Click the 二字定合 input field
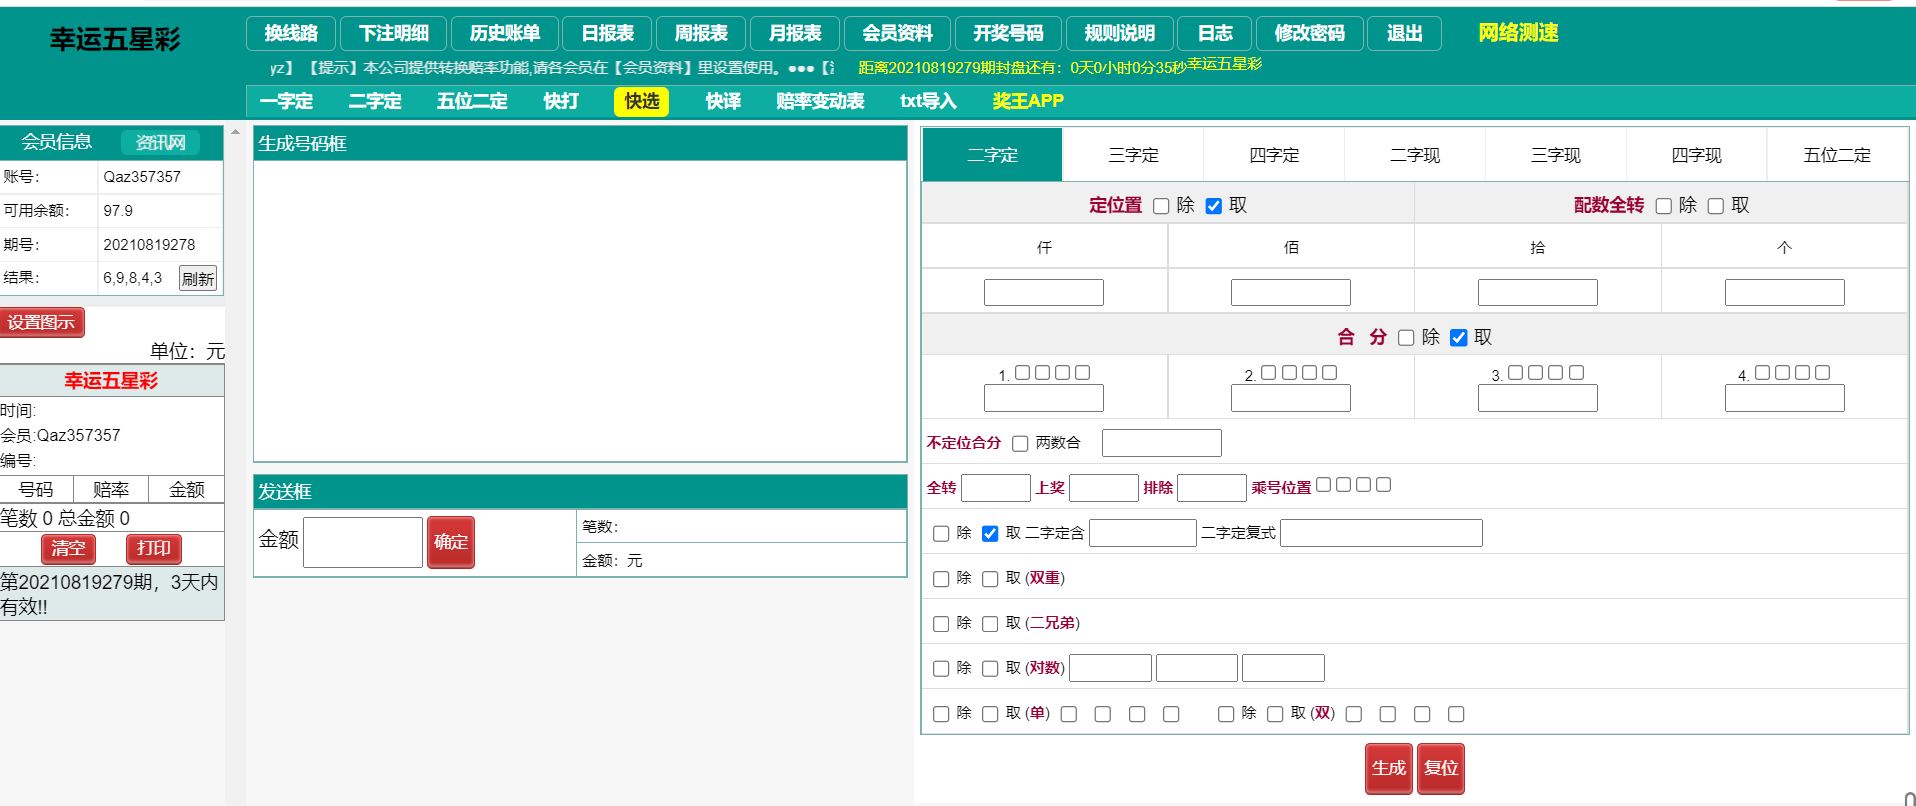1916x806 pixels. pyautogui.click(x=1143, y=533)
